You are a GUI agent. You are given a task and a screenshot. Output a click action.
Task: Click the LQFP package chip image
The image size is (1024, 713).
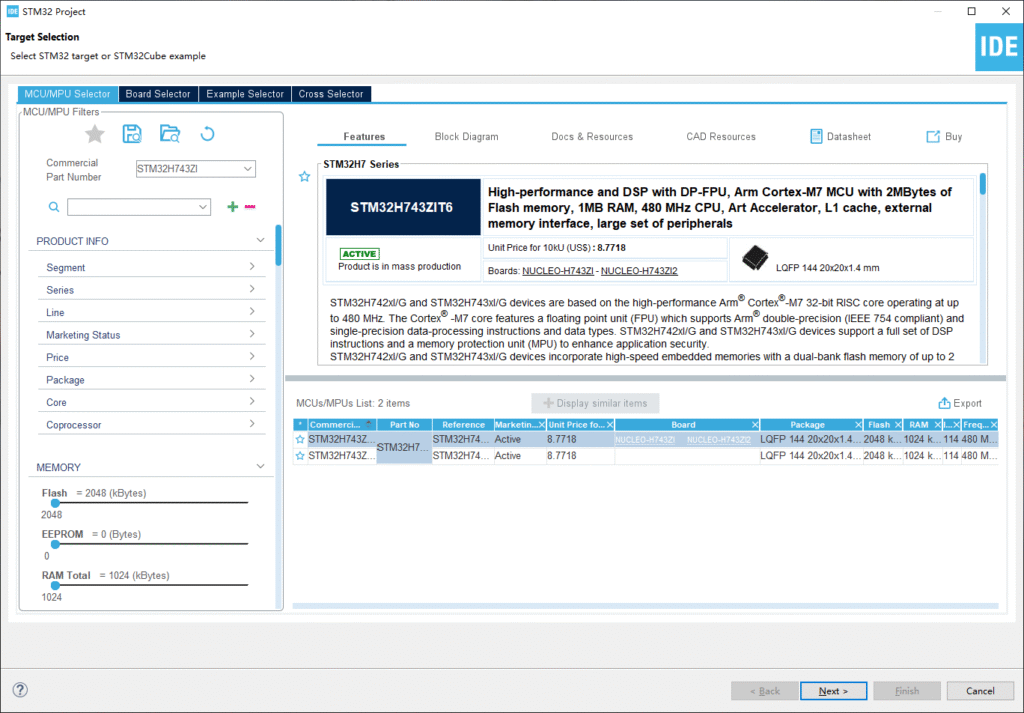pos(756,259)
